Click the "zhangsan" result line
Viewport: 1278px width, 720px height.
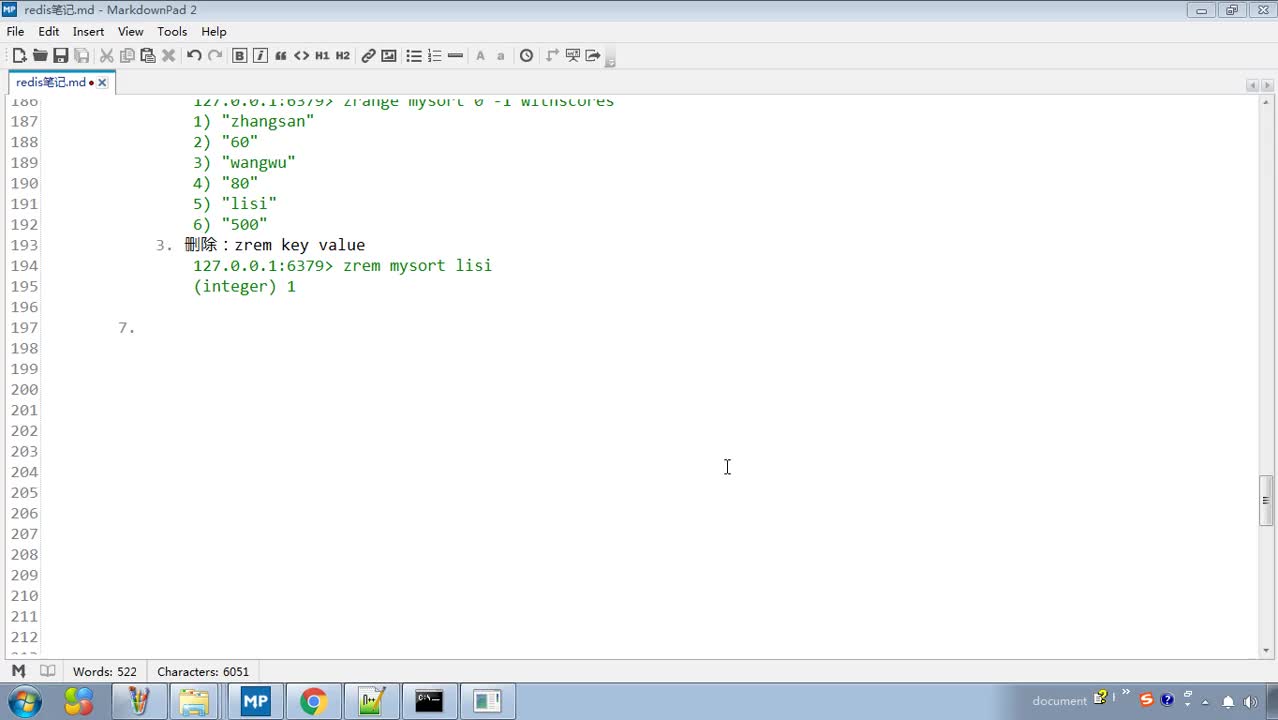[254, 121]
